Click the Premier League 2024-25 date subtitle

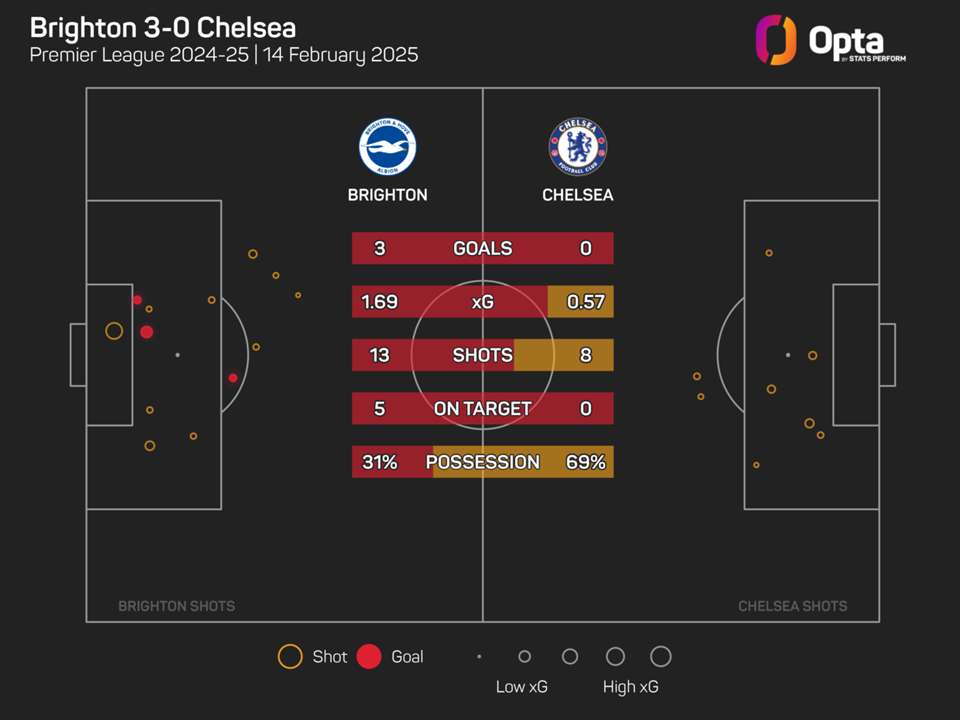tap(224, 55)
